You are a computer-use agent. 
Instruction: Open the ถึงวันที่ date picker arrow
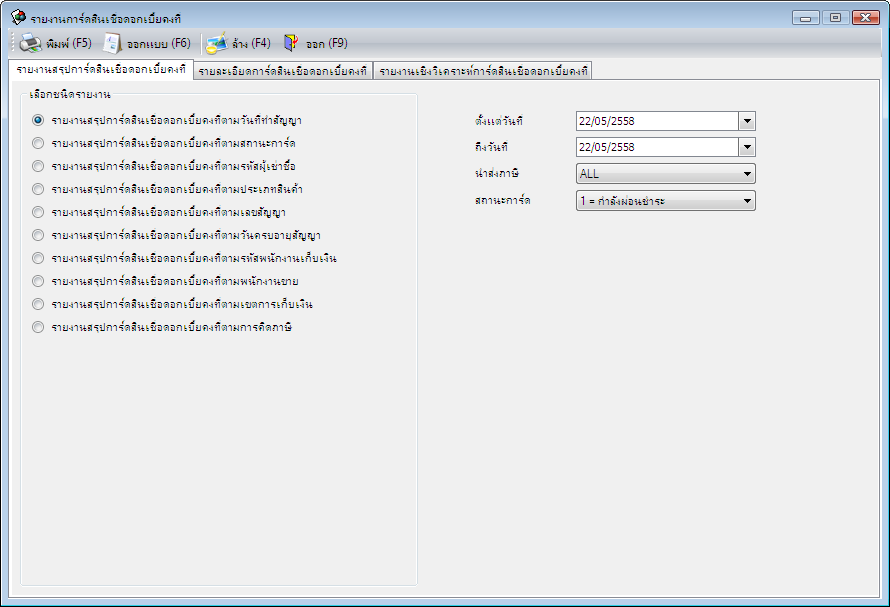pos(747,147)
